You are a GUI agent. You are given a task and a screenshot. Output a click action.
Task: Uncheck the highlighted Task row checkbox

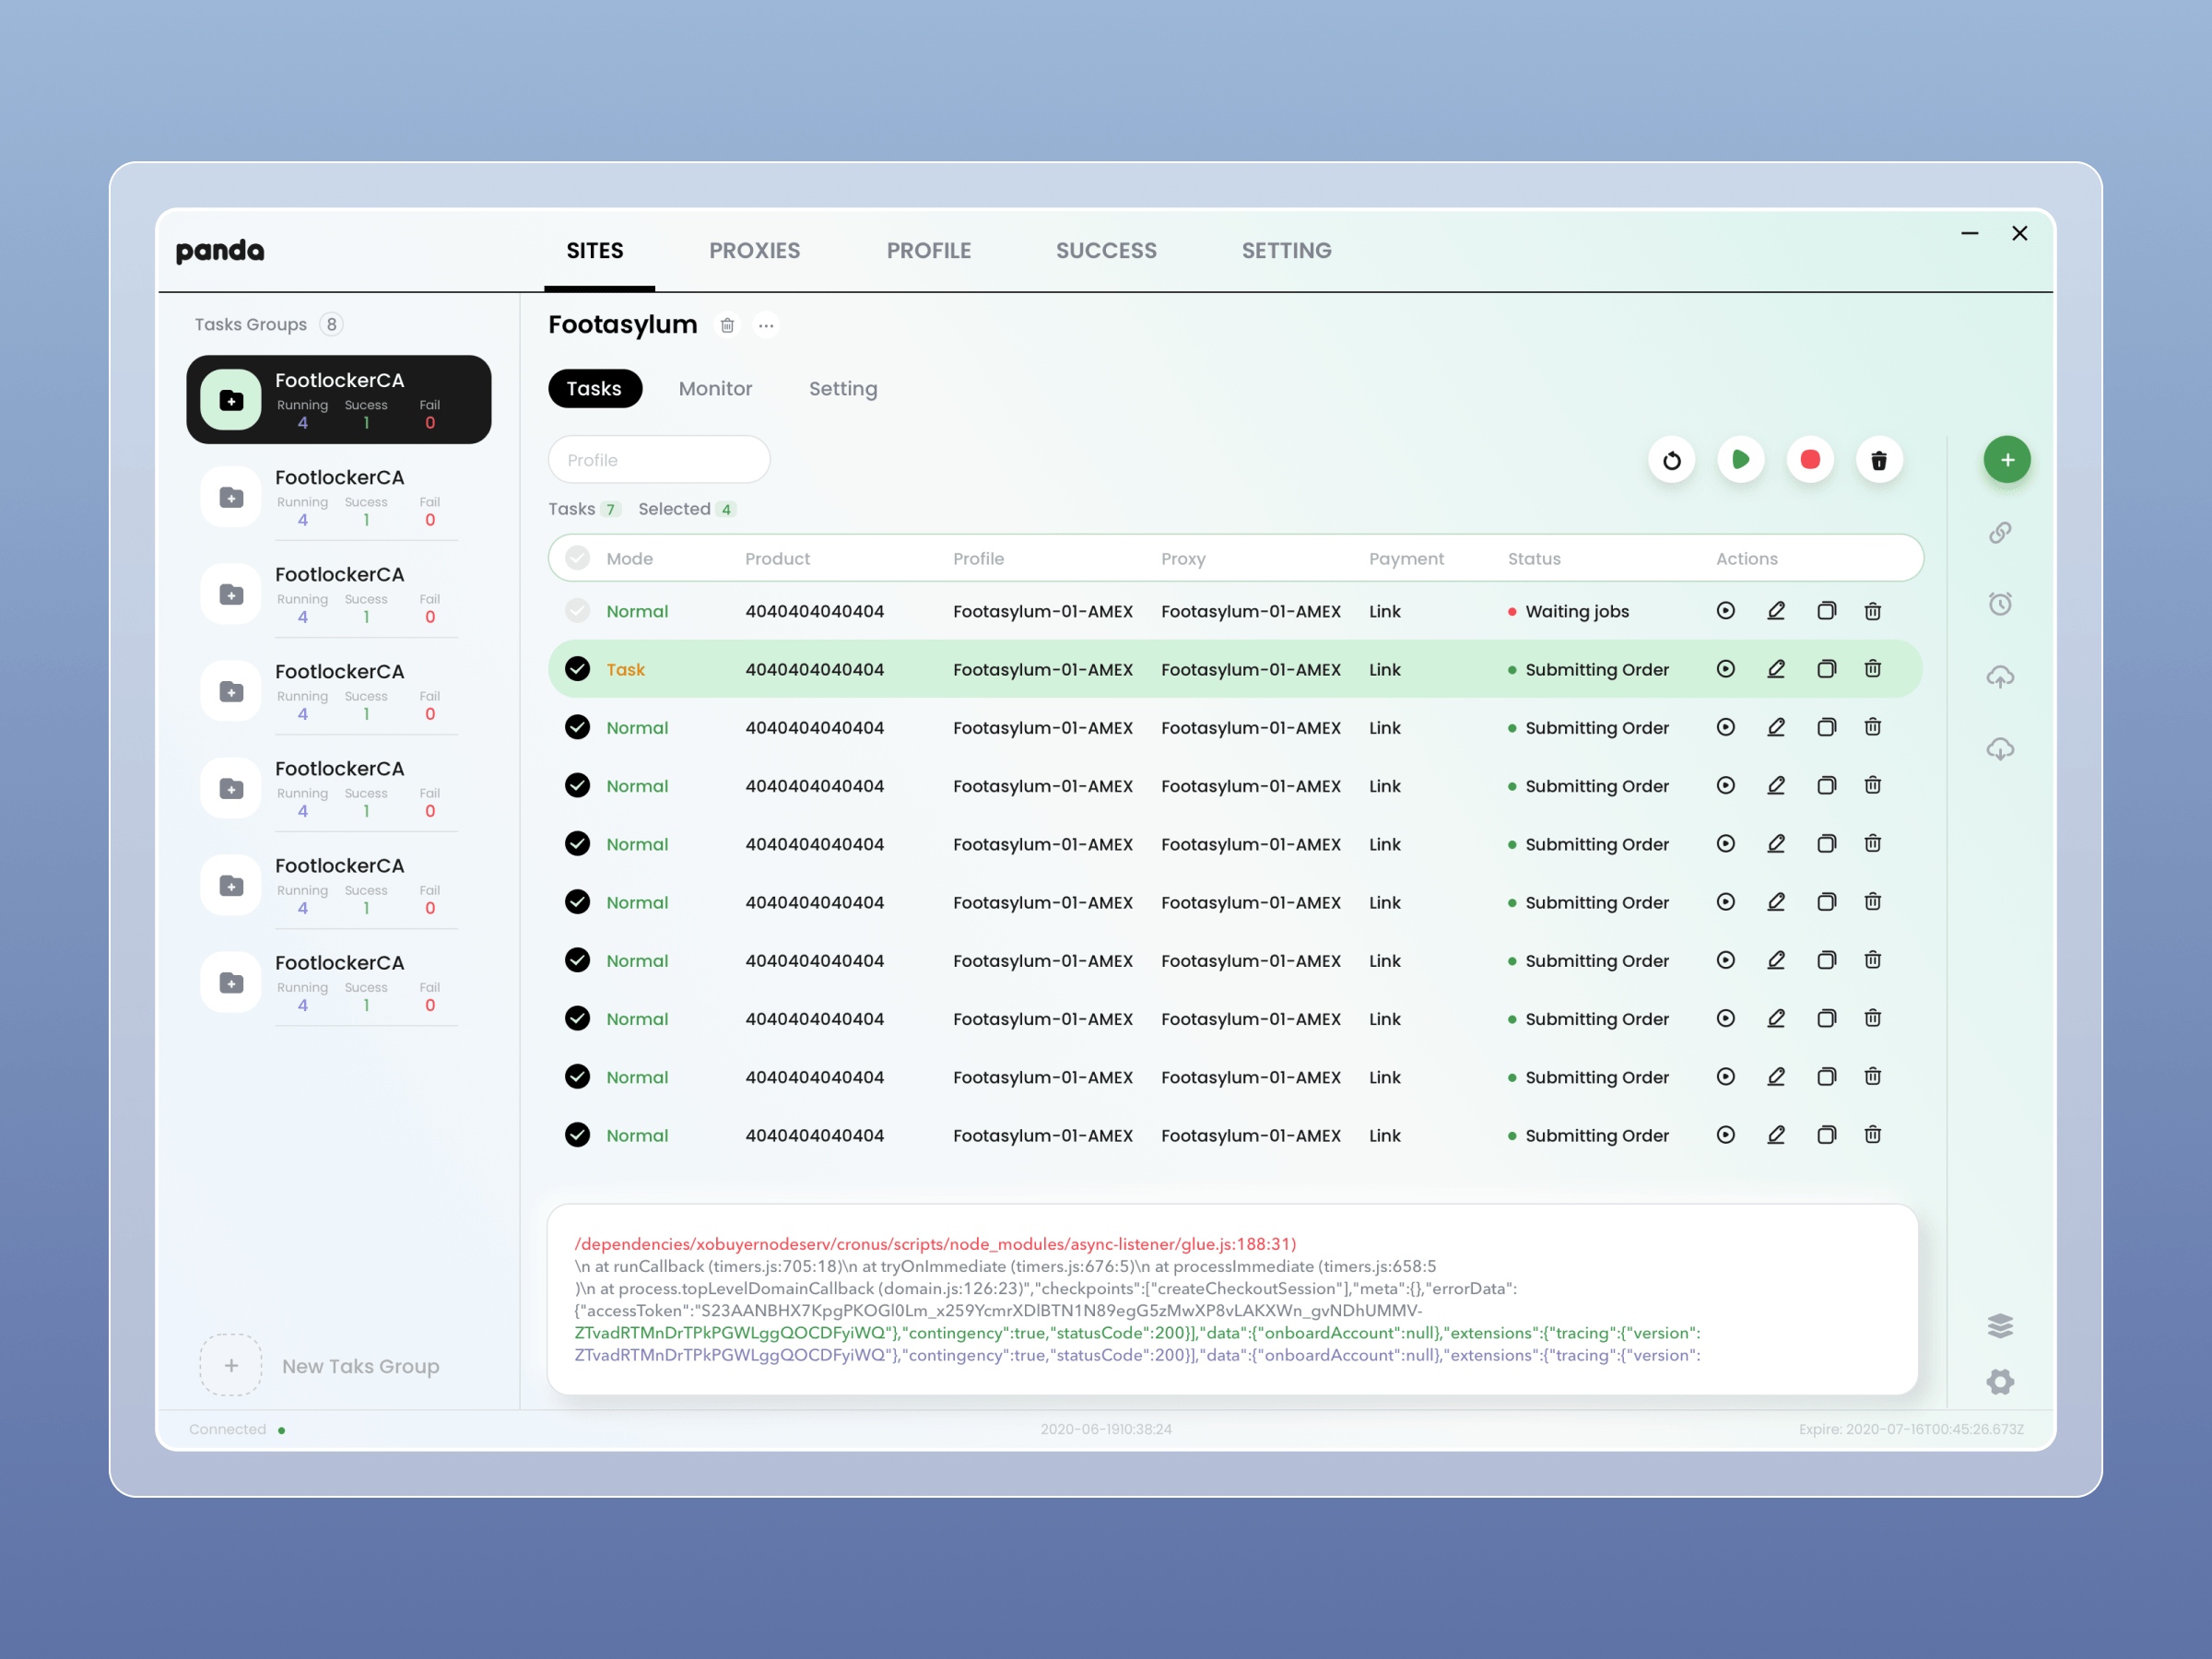coord(577,669)
